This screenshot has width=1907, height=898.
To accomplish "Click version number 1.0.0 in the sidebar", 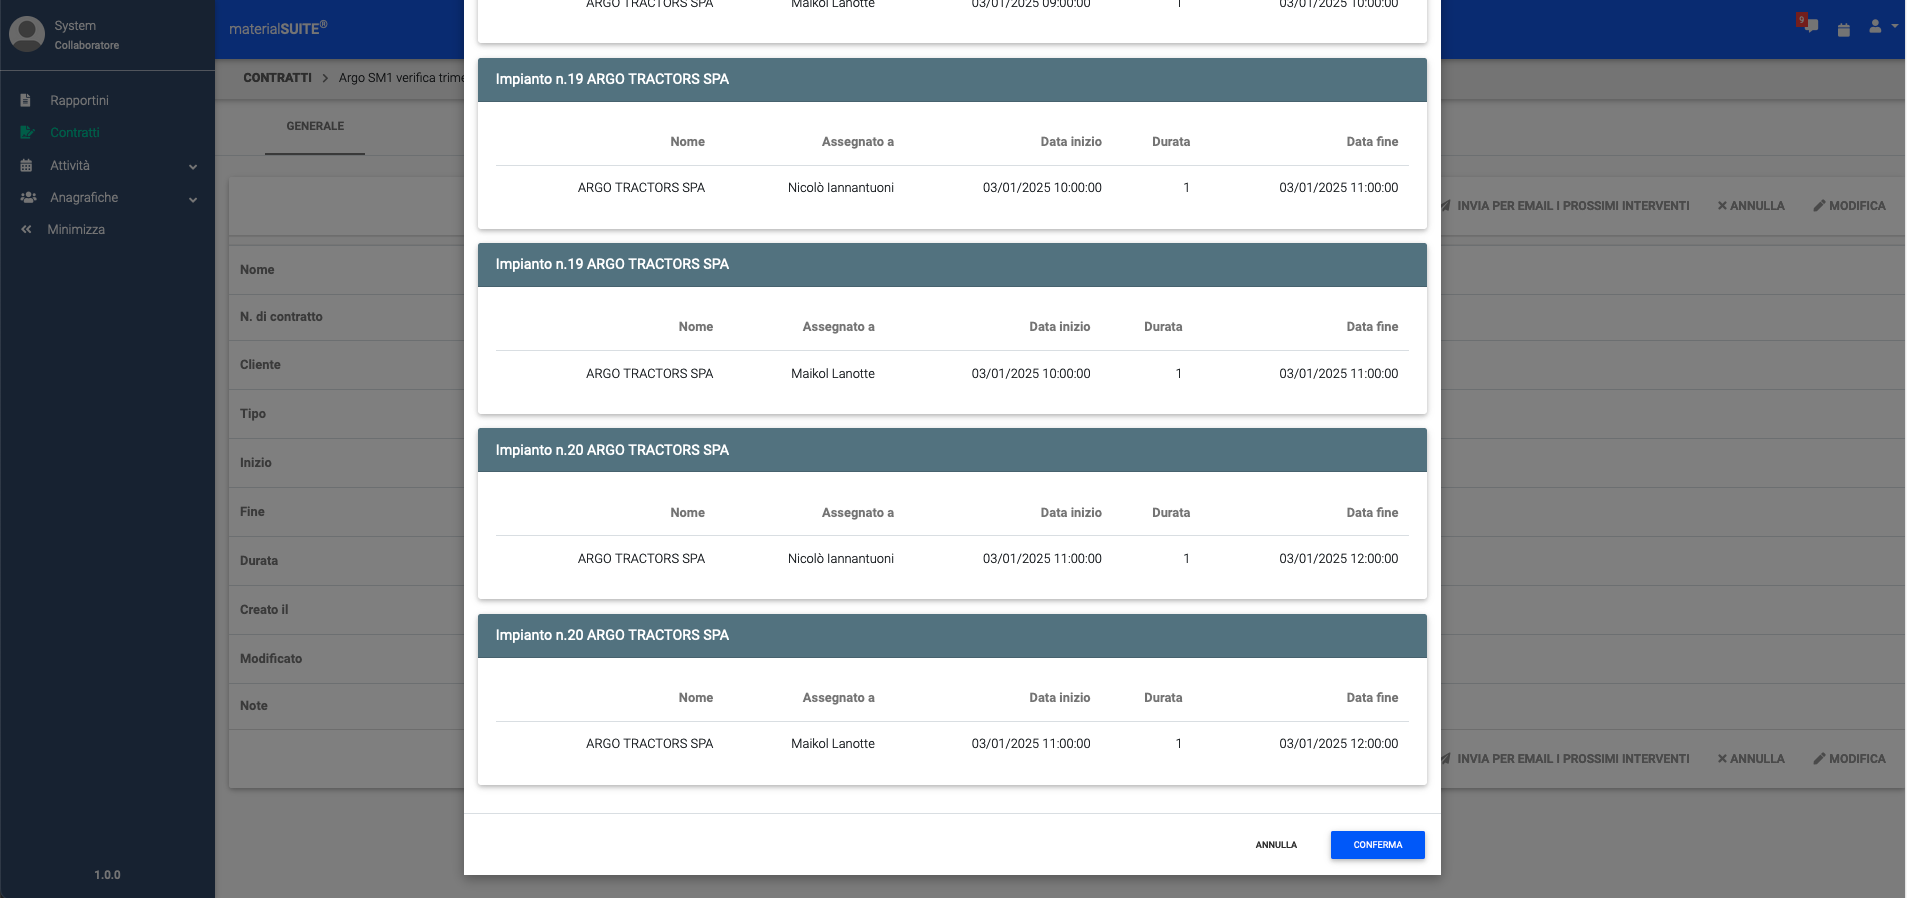I will [107, 875].
